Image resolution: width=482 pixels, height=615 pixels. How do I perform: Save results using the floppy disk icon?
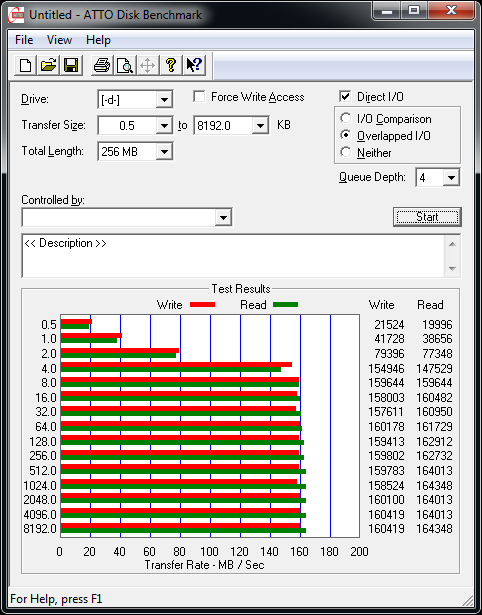pyautogui.click(x=71, y=65)
